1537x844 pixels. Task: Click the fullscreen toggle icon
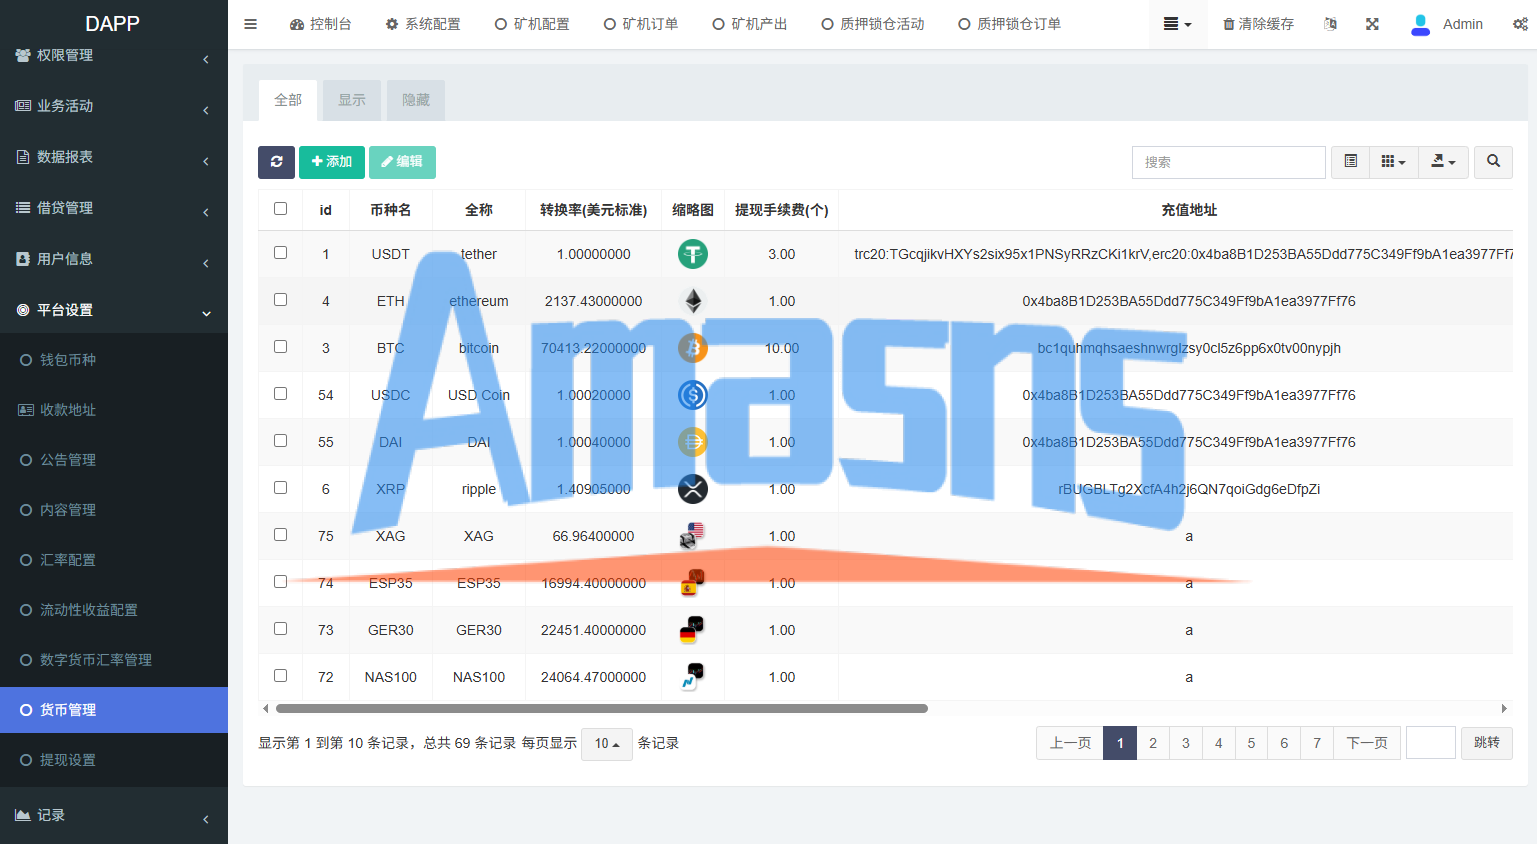1372,24
